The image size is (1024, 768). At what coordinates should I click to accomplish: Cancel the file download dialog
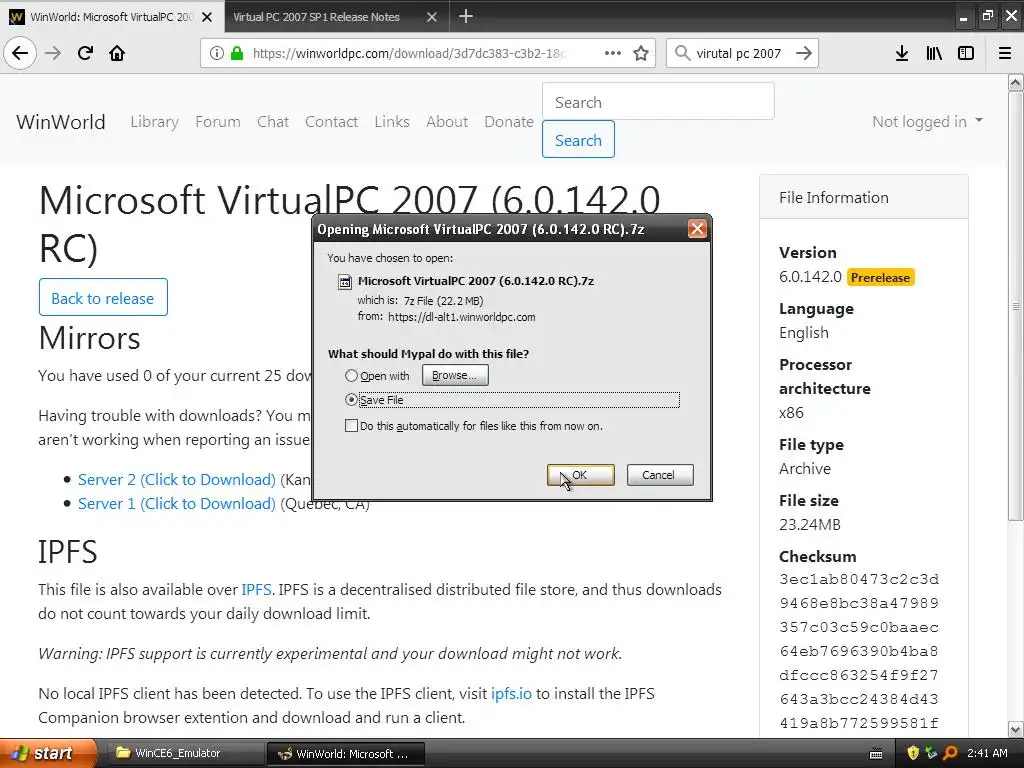pyautogui.click(x=660, y=475)
